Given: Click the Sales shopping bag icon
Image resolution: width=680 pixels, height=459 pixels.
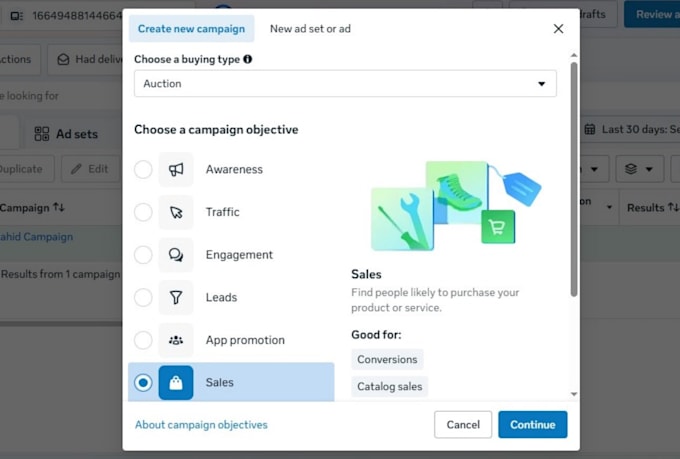Looking at the screenshot, I should (176, 383).
